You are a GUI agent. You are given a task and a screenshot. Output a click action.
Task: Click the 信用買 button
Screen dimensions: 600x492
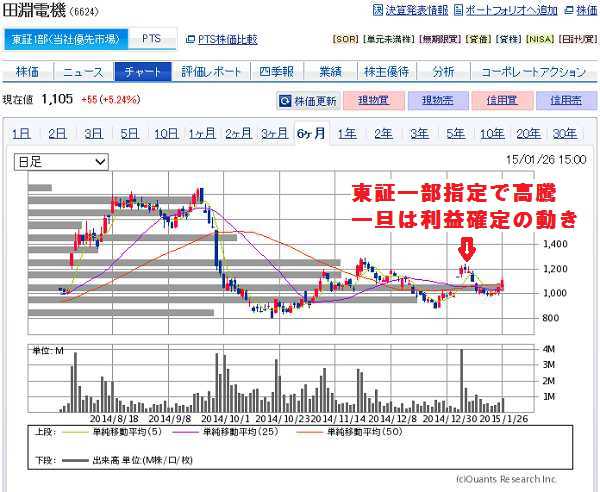tap(502, 101)
